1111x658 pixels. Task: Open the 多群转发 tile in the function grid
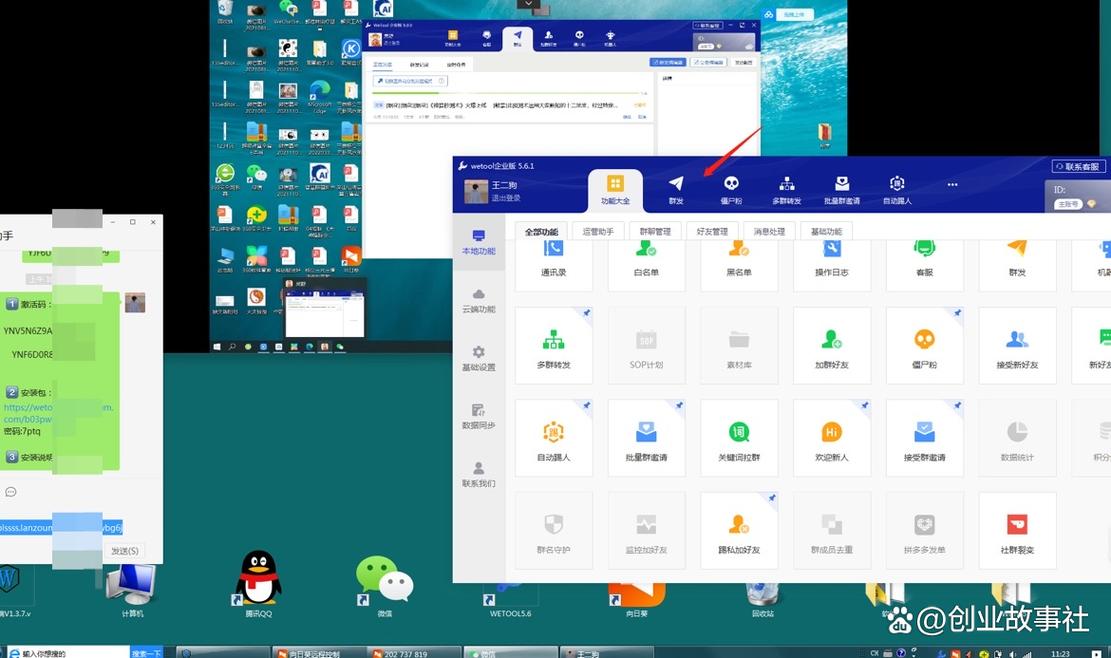tap(553, 346)
